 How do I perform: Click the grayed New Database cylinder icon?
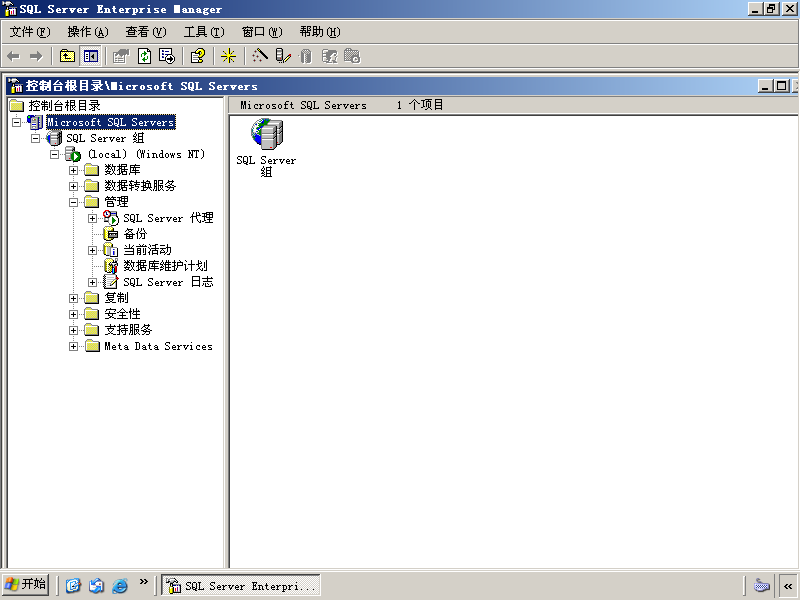pyautogui.click(x=306, y=56)
